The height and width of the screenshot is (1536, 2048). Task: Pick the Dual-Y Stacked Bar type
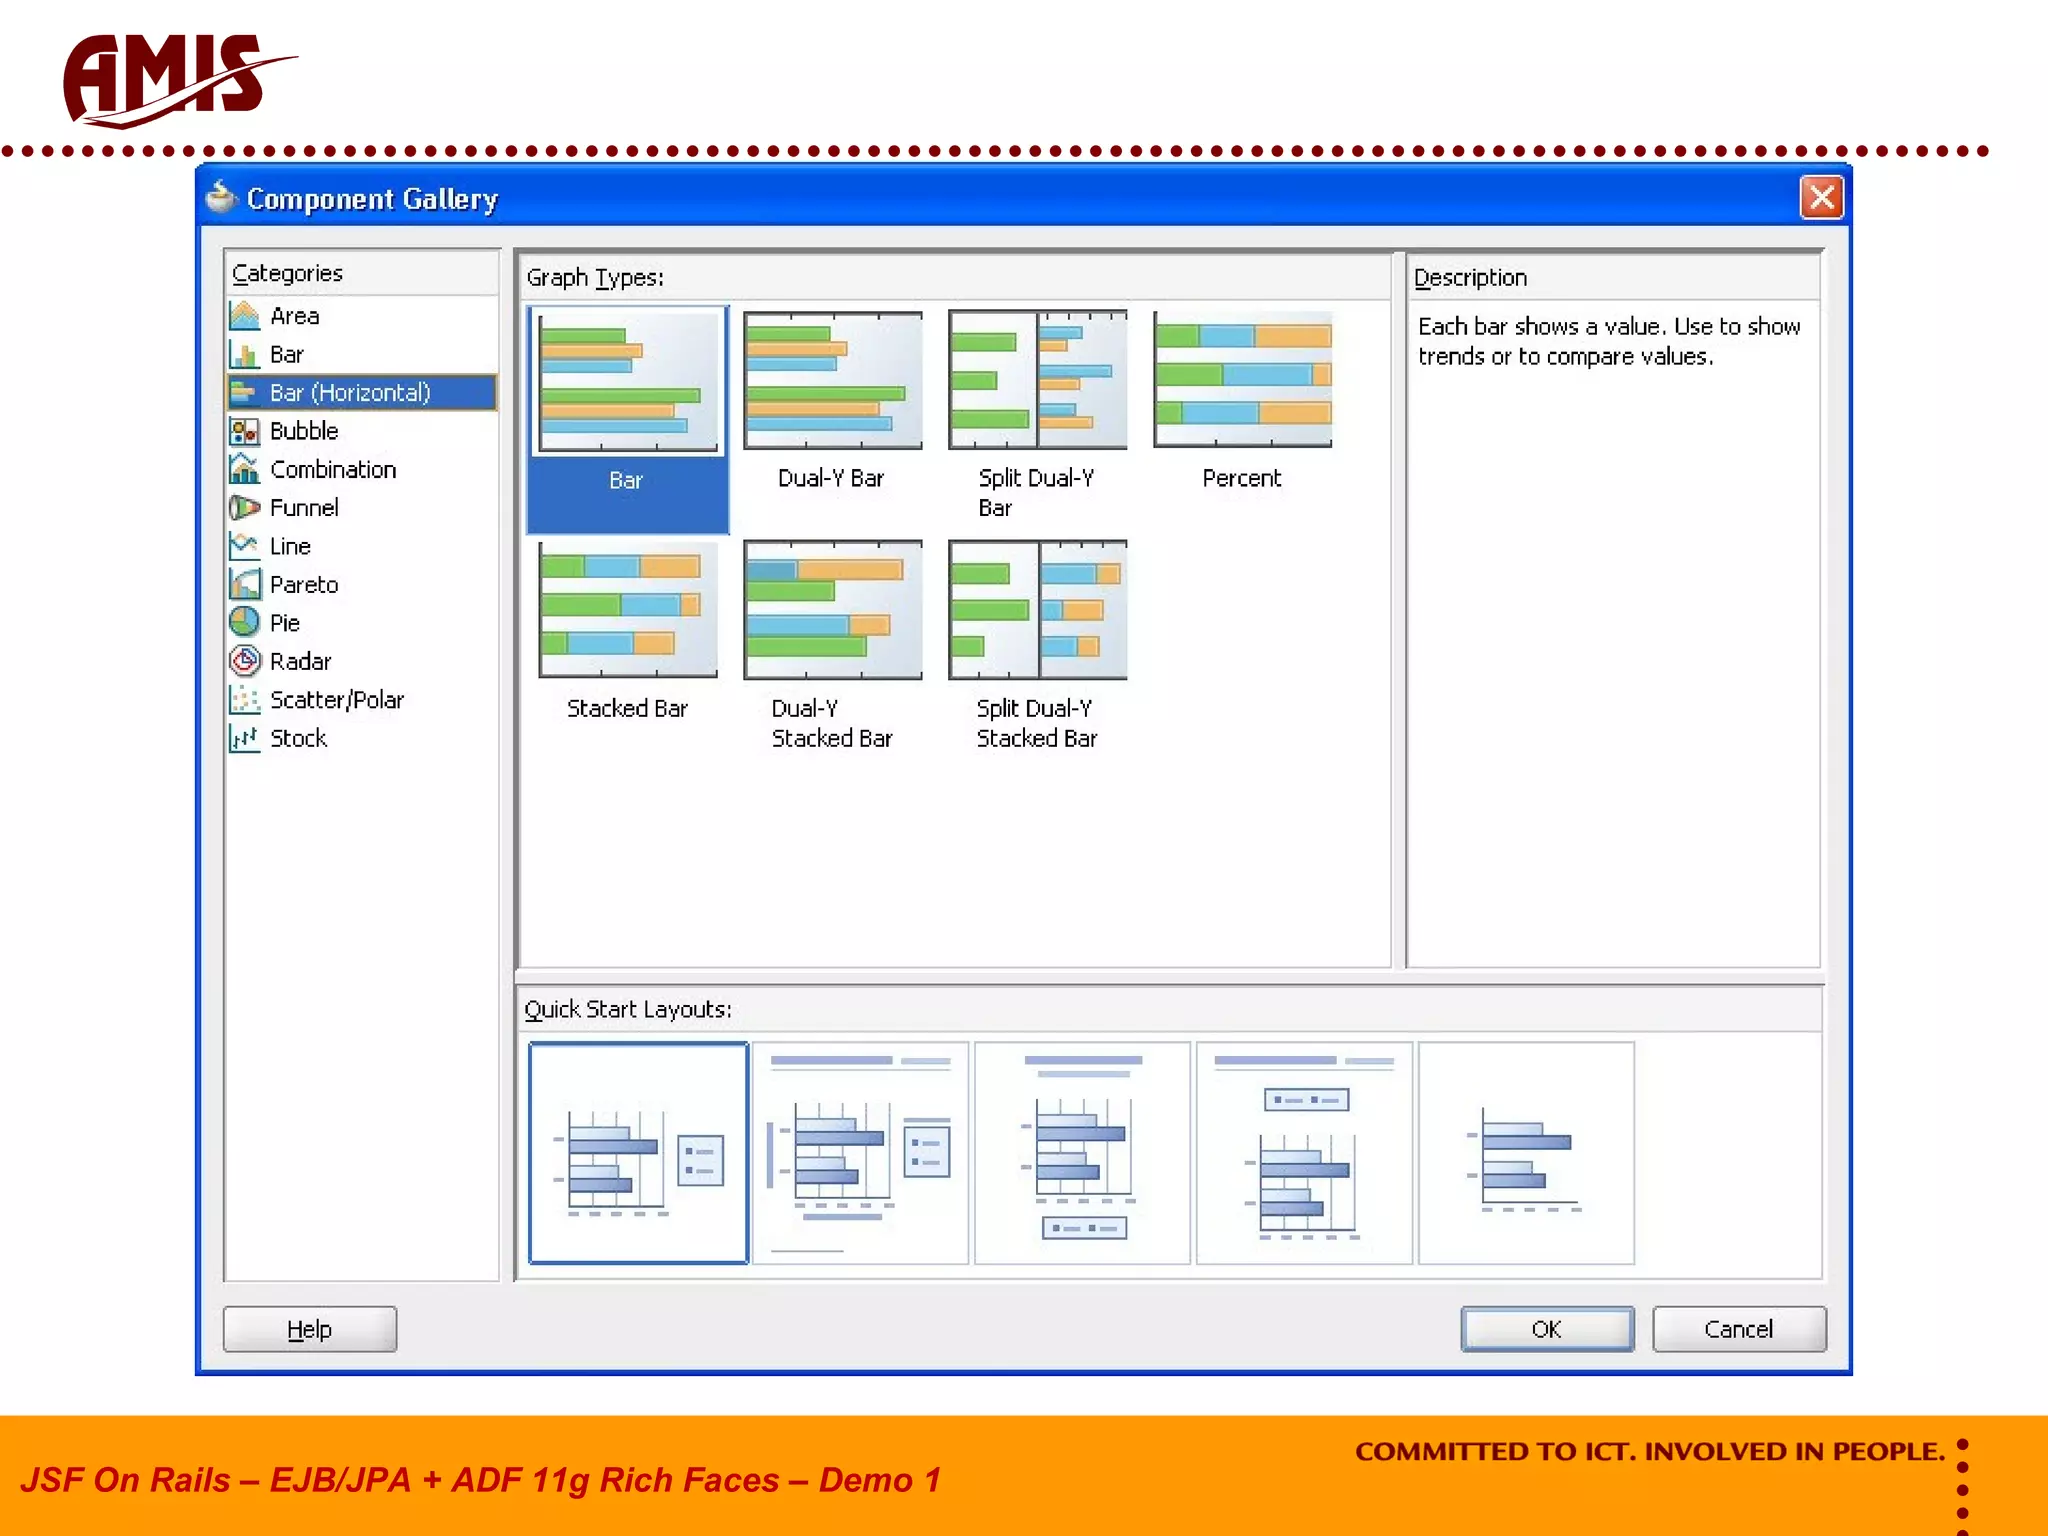click(x=832, y=610)
